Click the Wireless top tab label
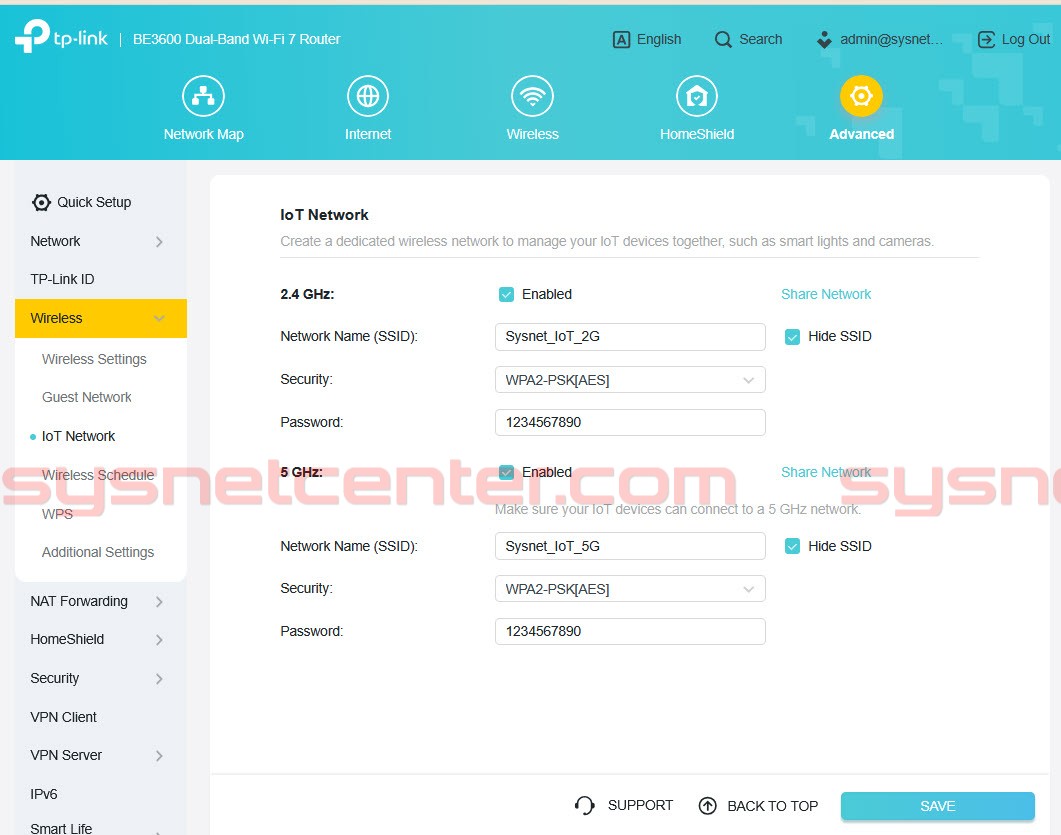Viewport: 1061px width, 835px height. click(x=533, y=134)
